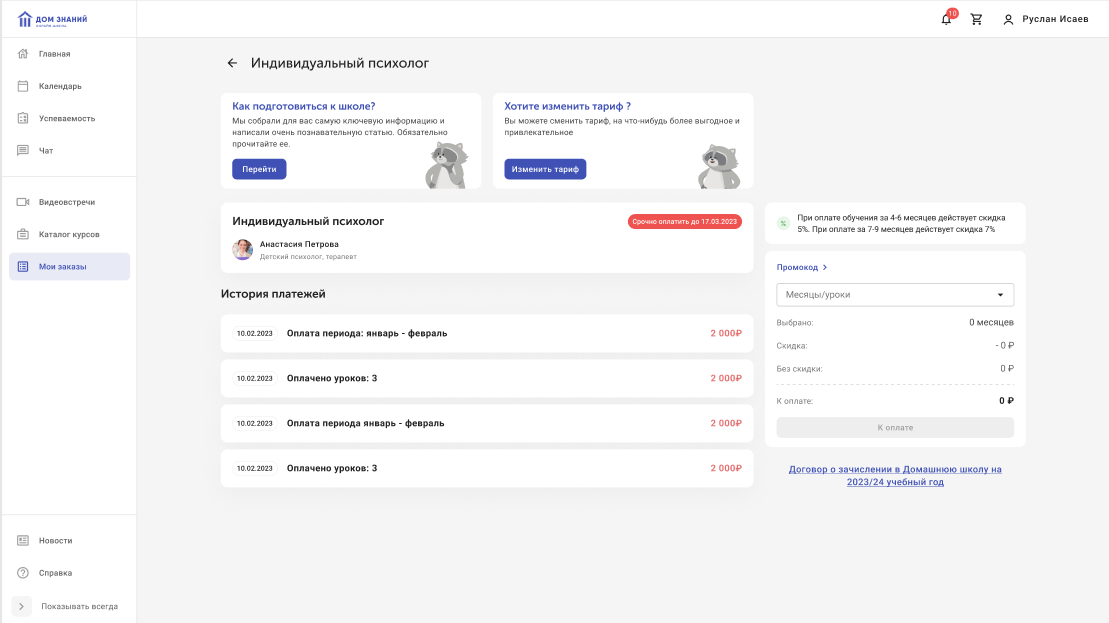The width and height of the screenshot is (1109, 623).
Task: Open Справка menu item
Action: pyautogui.click(x=69, y=573)
